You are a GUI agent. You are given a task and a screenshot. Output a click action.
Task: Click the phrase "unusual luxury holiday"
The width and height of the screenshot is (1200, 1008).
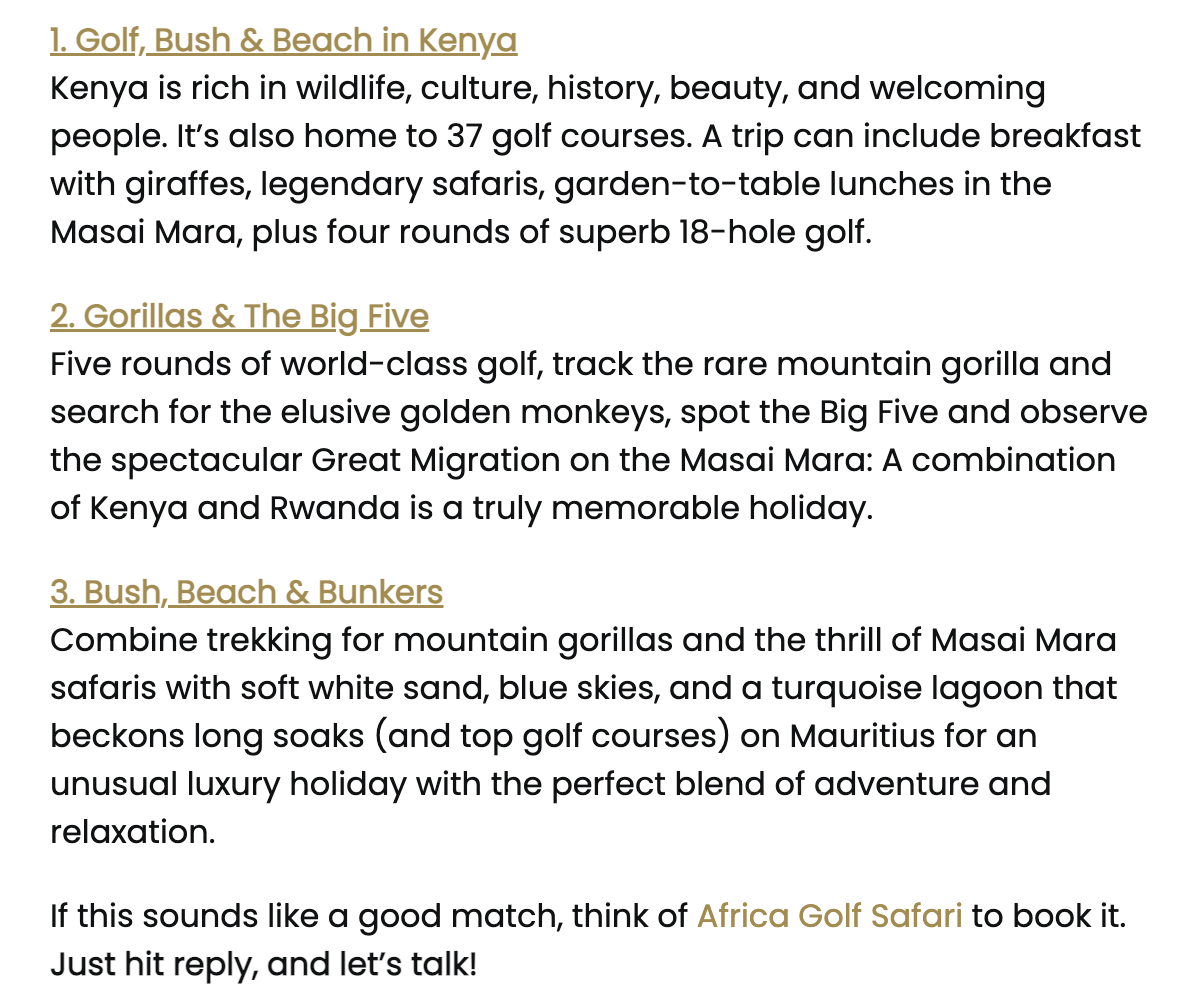tap(228, 785)
